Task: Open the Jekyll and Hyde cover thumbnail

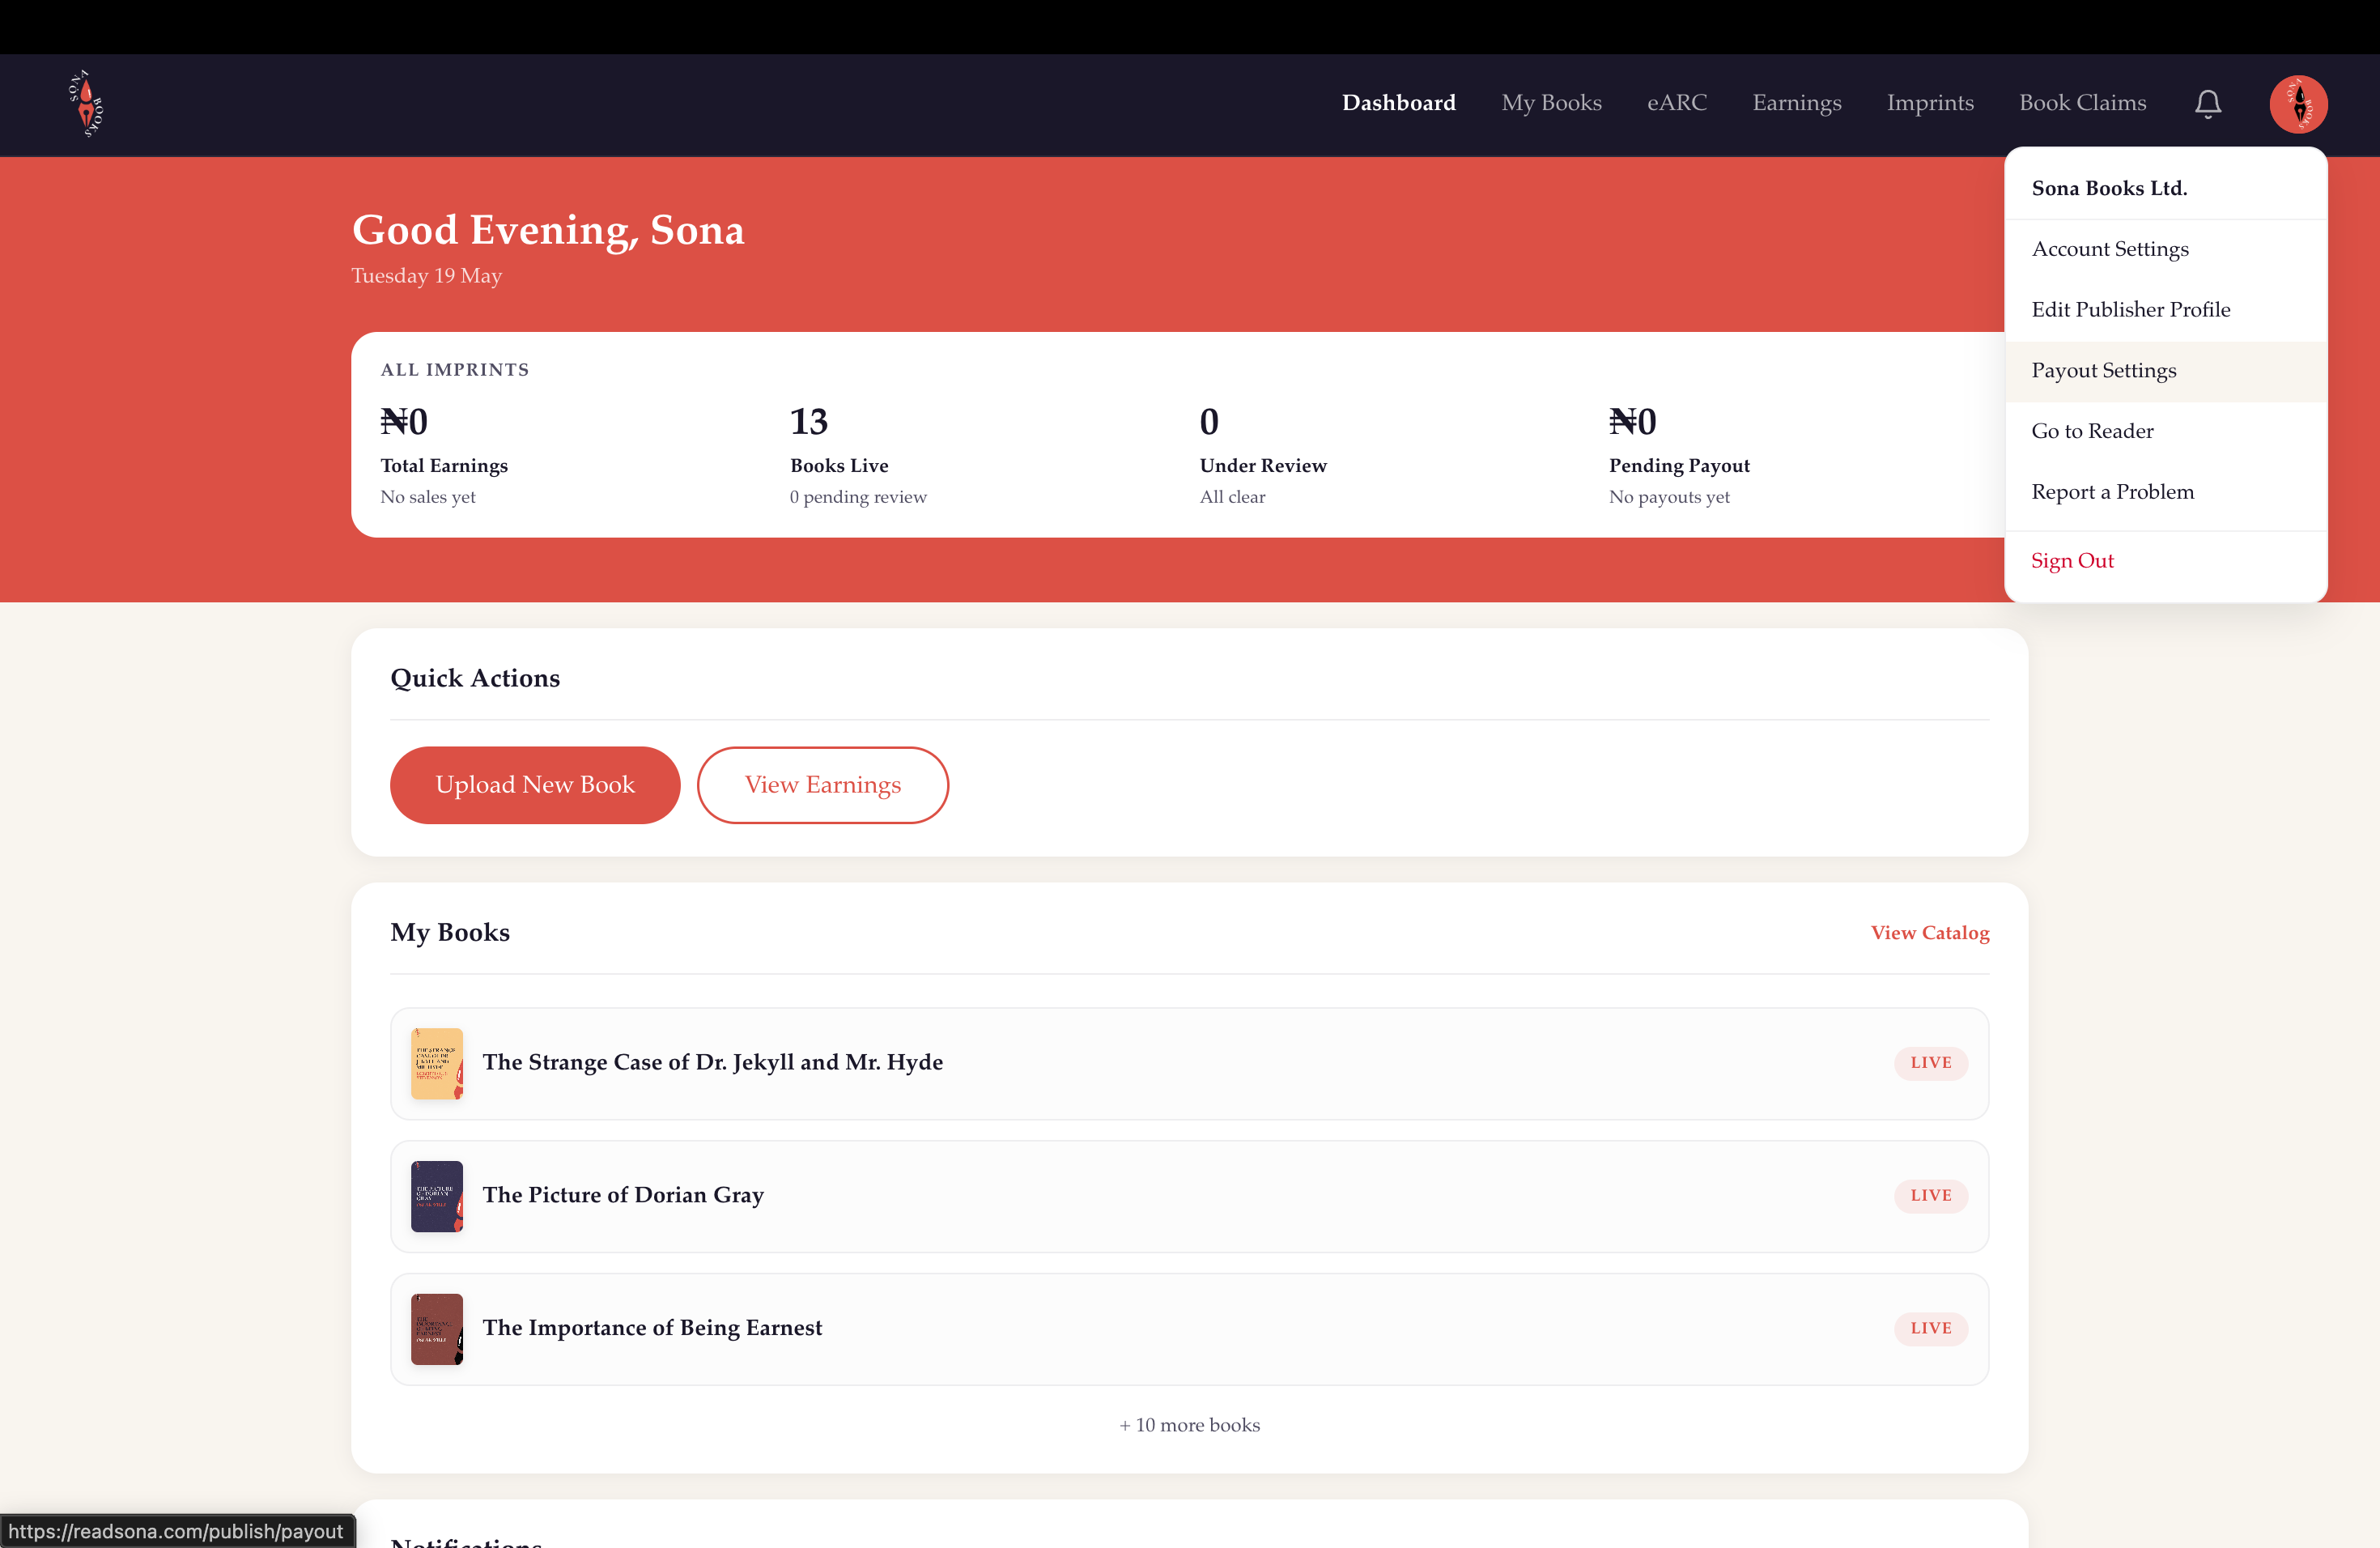Action: coord(437,1063)
